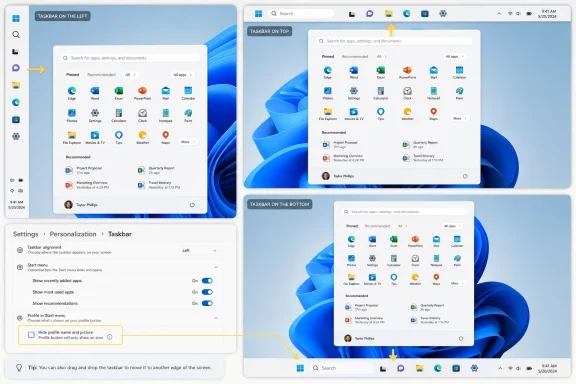Launch Word from the left-taskbar Start menu
576x384 pixels.
95,93
